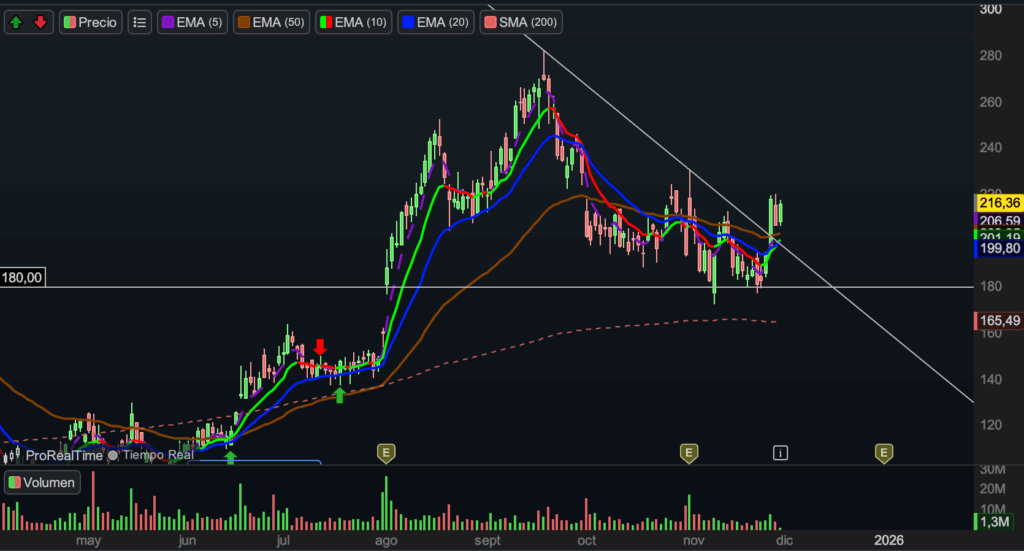Toggle the EMA (10) indicator
The width and height of the screenshot is (1024, 551).
(354, 21)
